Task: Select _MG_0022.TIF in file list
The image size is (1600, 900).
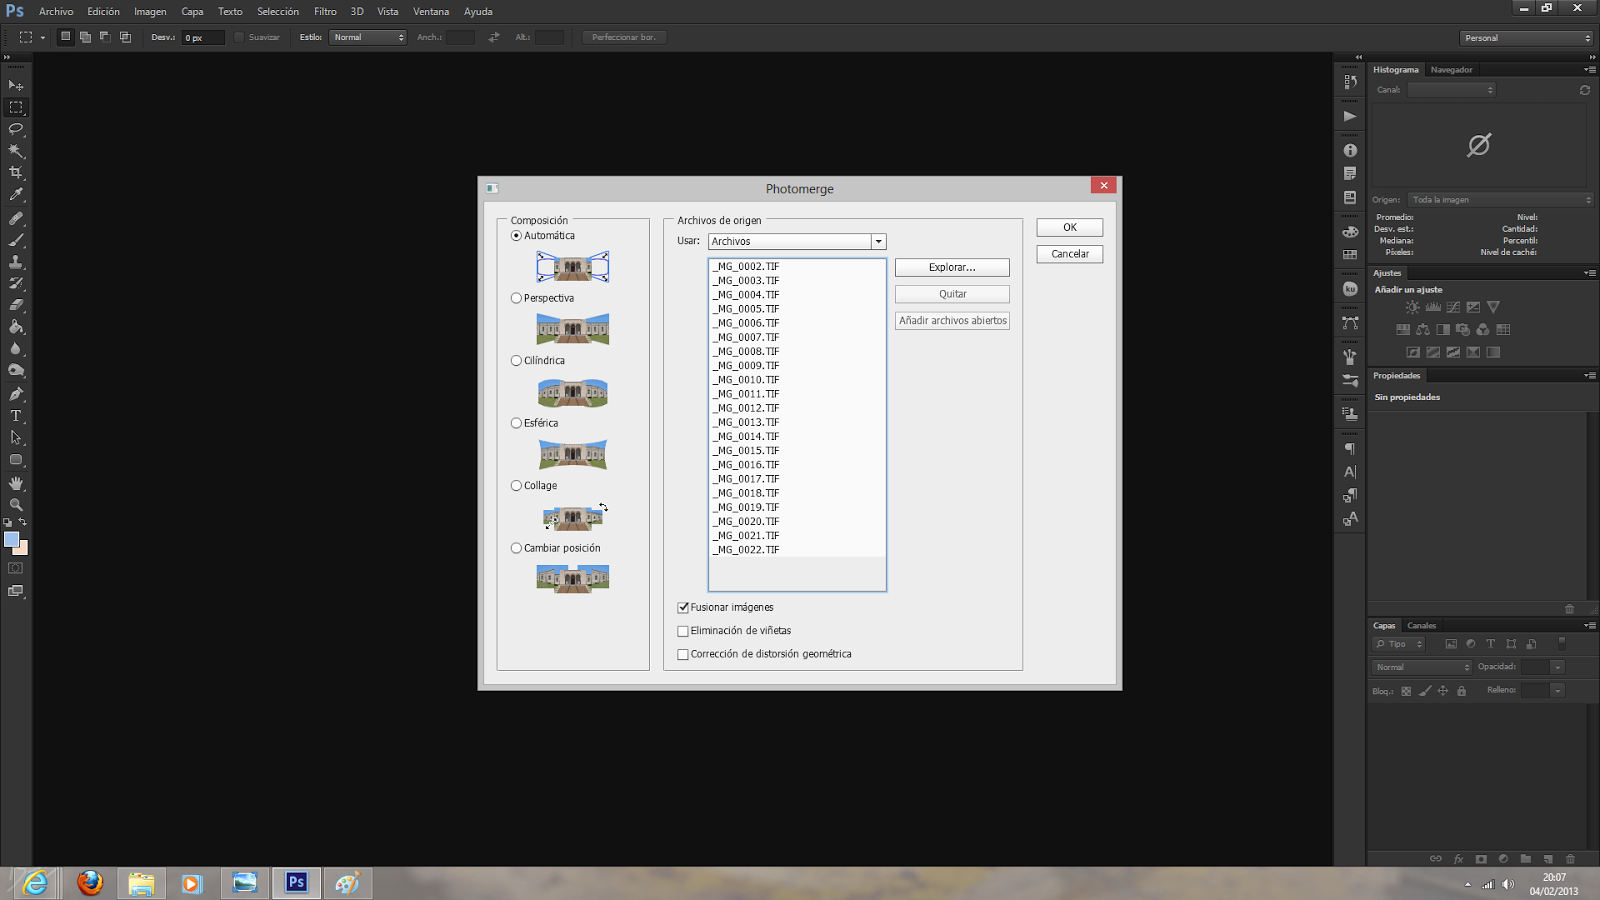Action: click(x=797, y=550)
